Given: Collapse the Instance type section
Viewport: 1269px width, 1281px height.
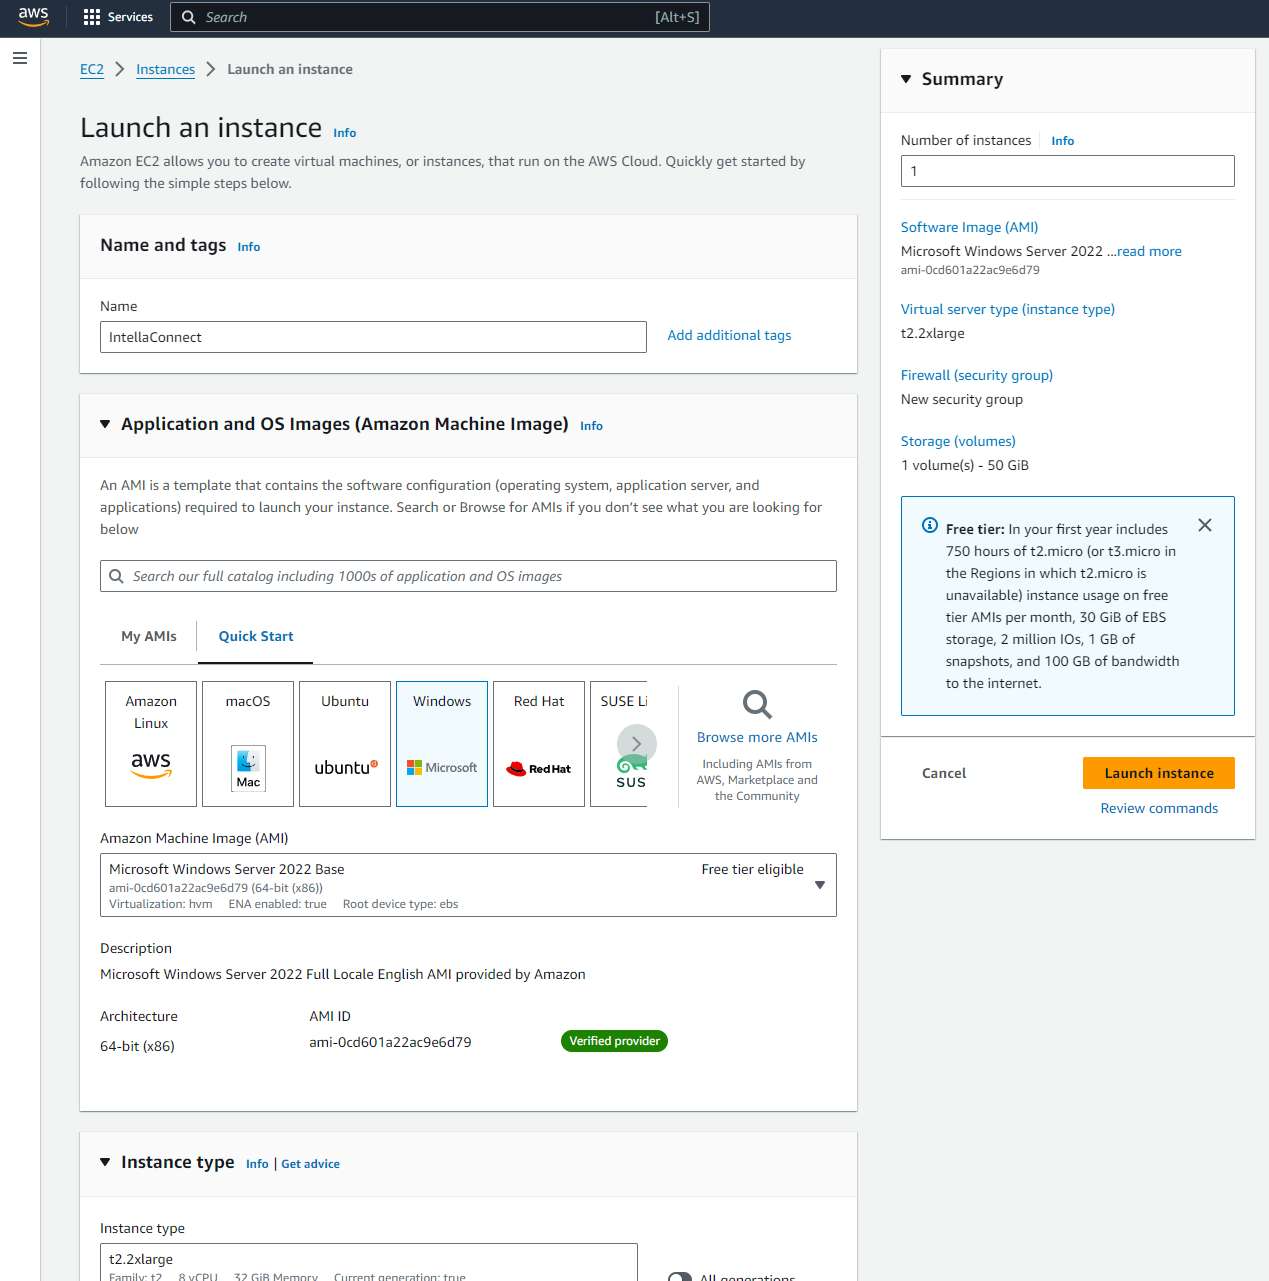Looking at the screenshot, I should click(x=105, y=1162).
